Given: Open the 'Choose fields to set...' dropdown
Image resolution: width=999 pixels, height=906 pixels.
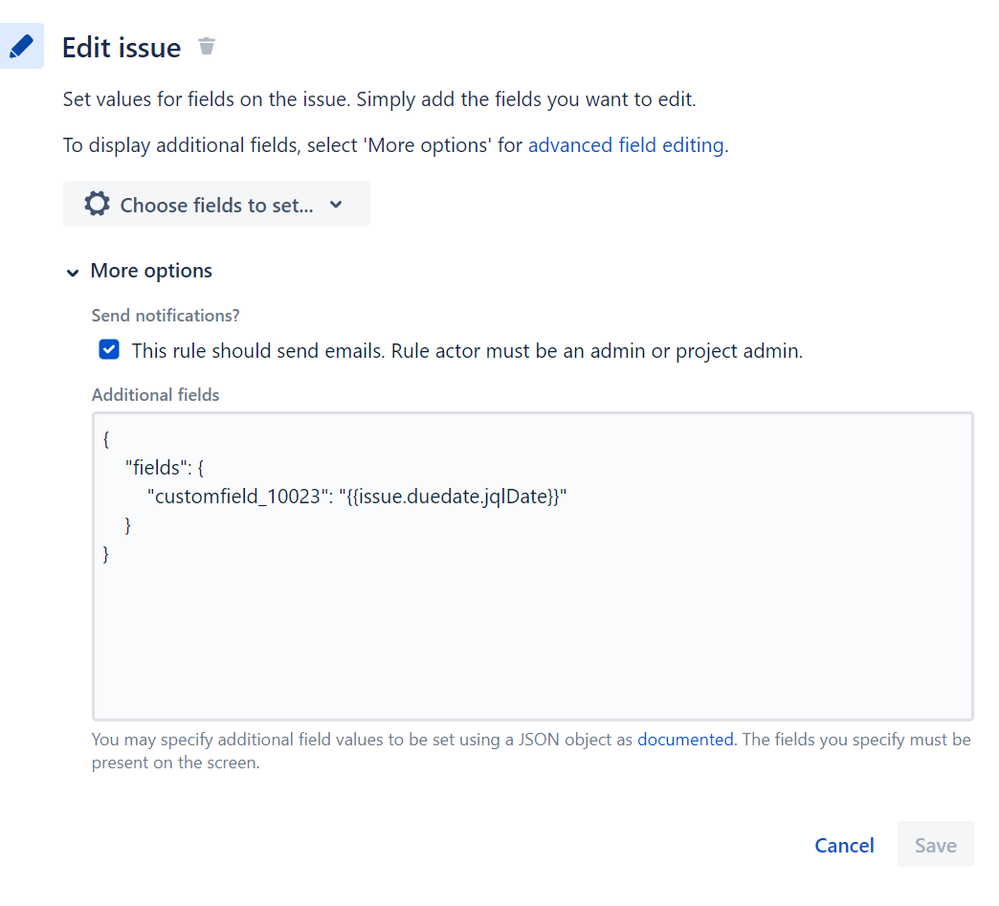Looking at the screenshot, I should click(x=216, y=204).
